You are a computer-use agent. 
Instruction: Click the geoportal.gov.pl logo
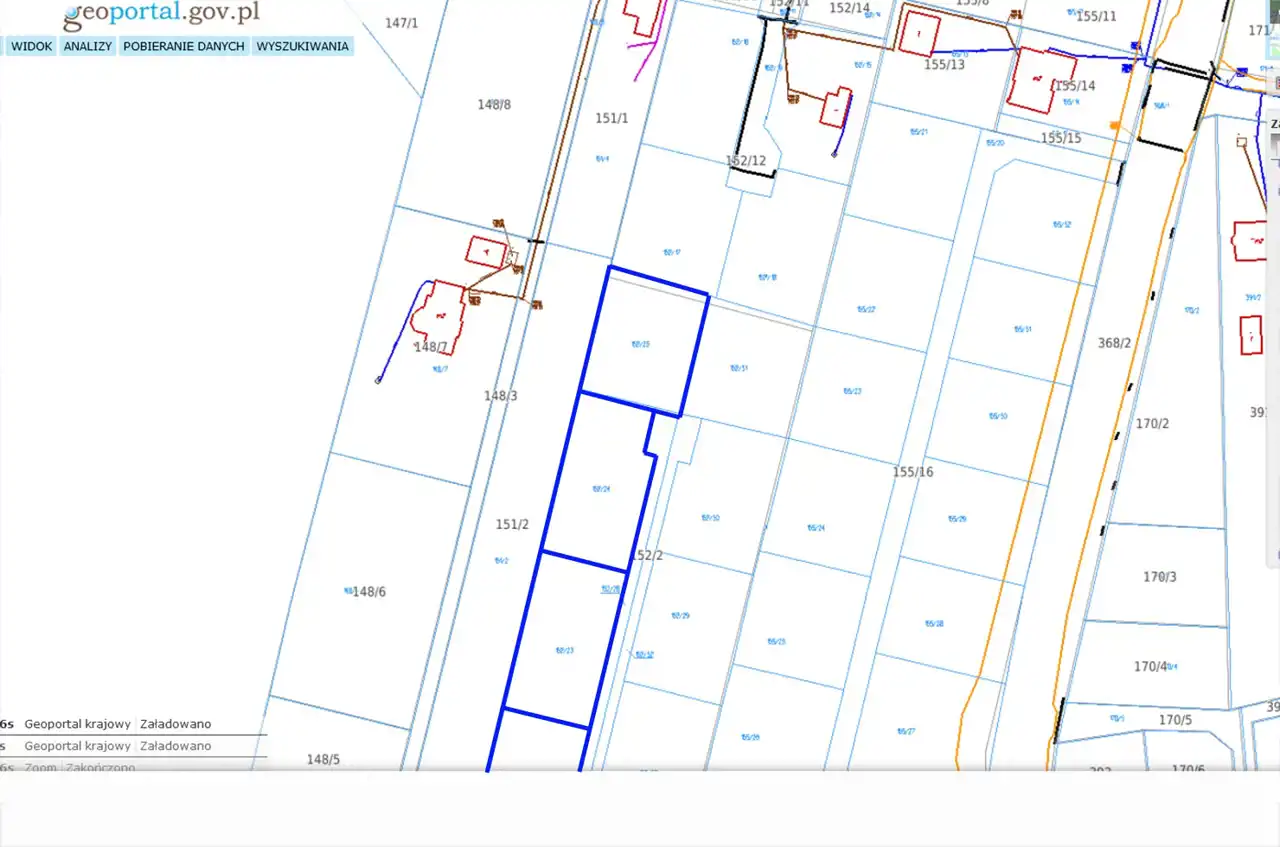point(161,14)
